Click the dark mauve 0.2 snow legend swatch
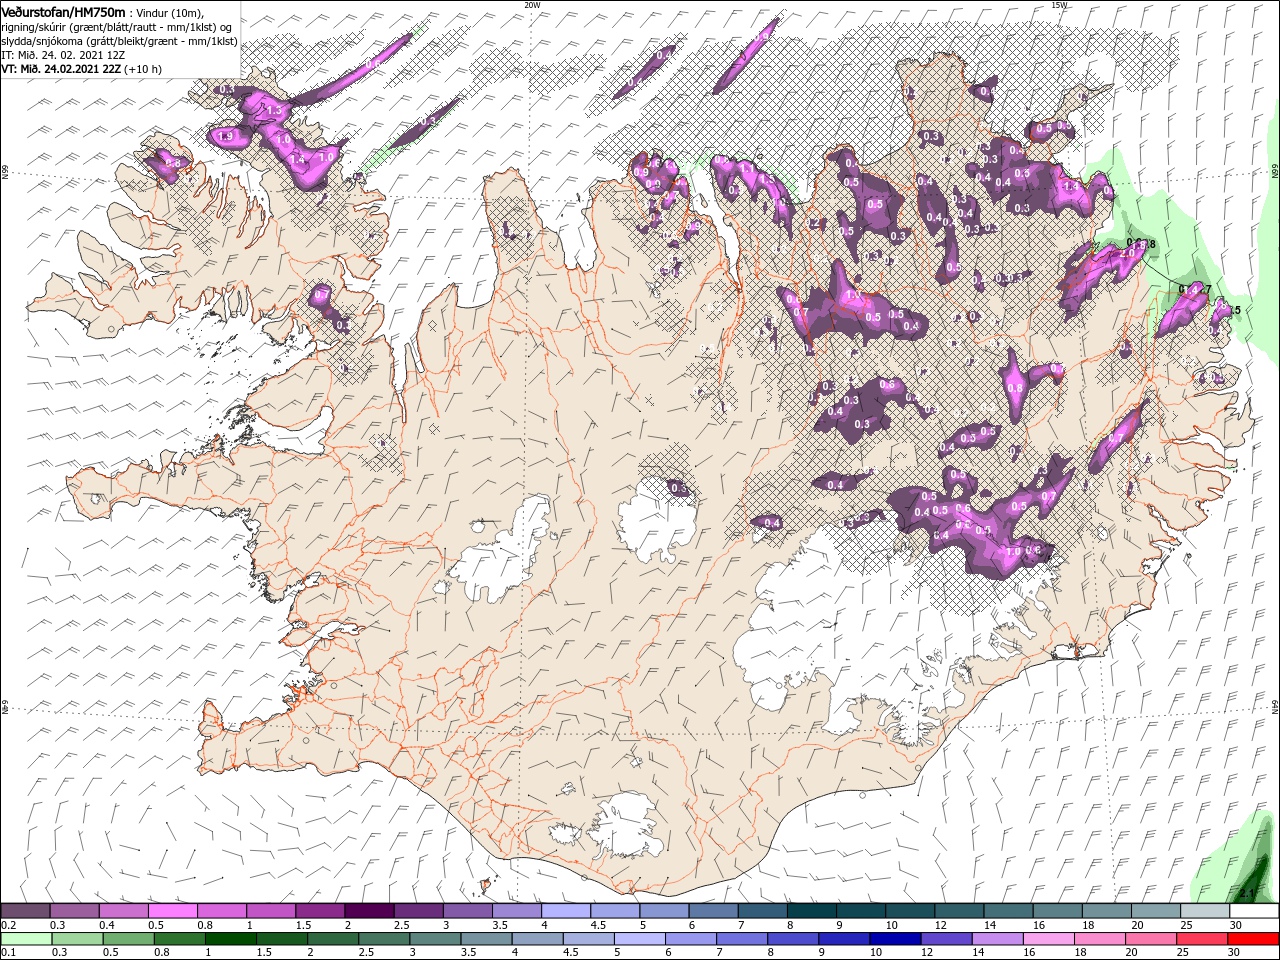The width and height of the screenshot is (1280, 960). pos(26,911)
